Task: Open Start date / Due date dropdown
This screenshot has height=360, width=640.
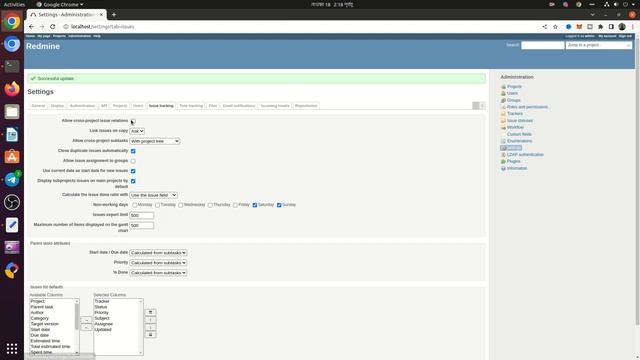Action: click(158, 253)
